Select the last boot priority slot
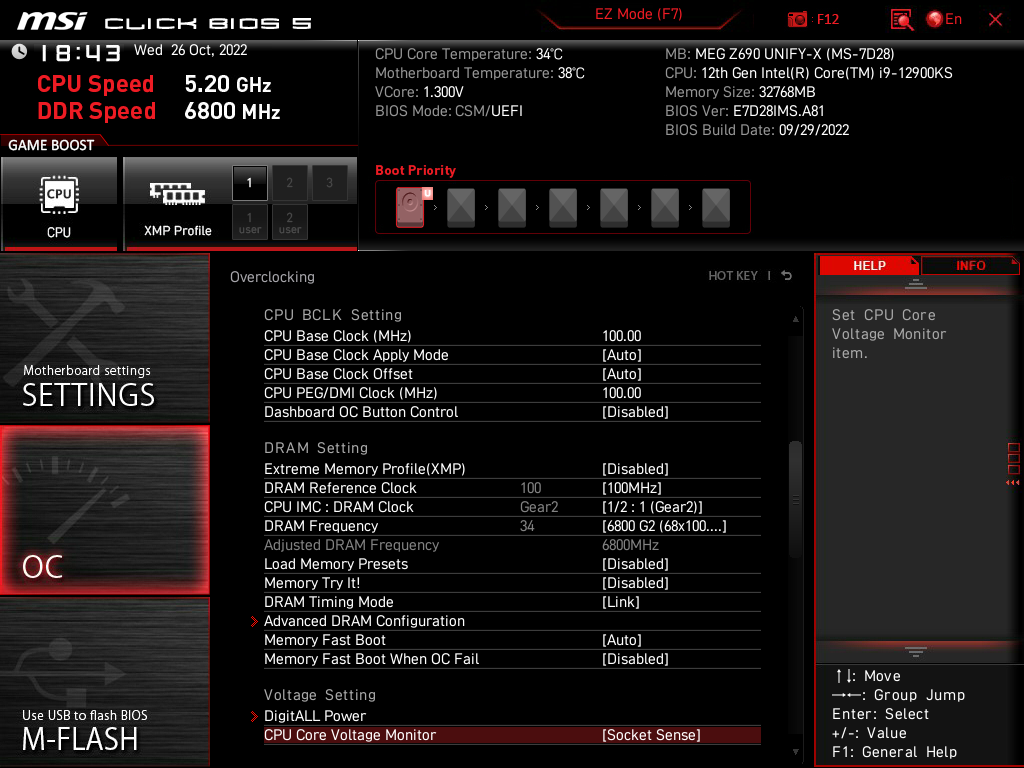 click(716, 207)
